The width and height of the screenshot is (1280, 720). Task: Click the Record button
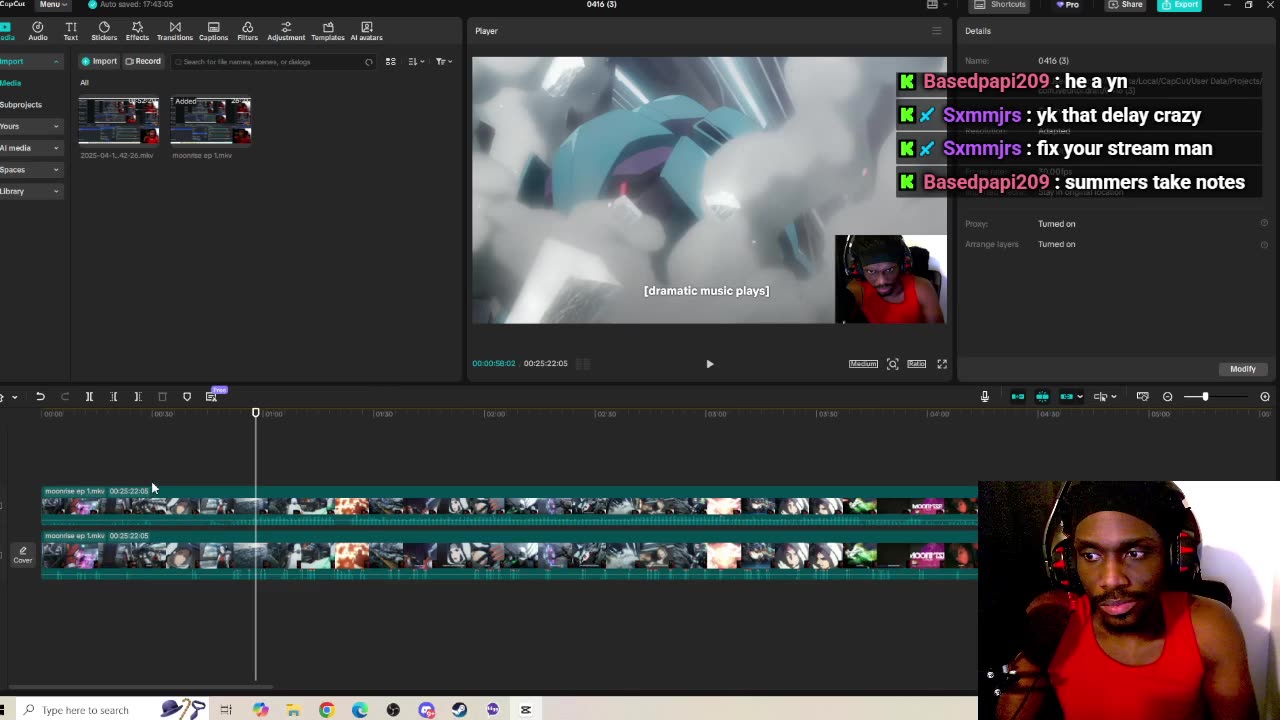pyautogui.click(x=142, y=62)
